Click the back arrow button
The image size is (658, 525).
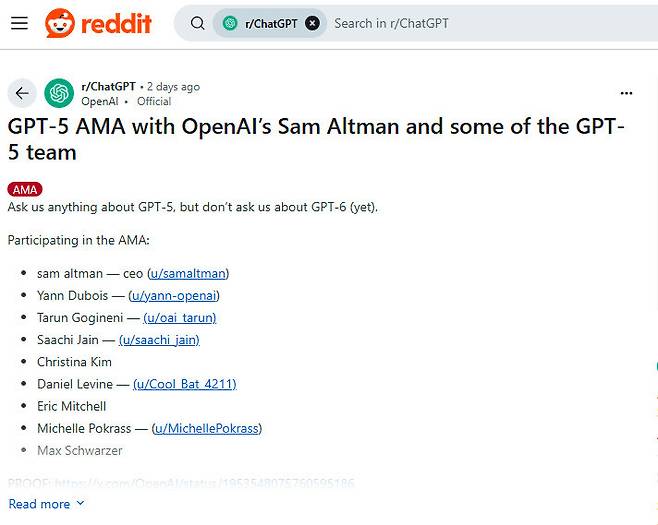(x=22, y=93)
